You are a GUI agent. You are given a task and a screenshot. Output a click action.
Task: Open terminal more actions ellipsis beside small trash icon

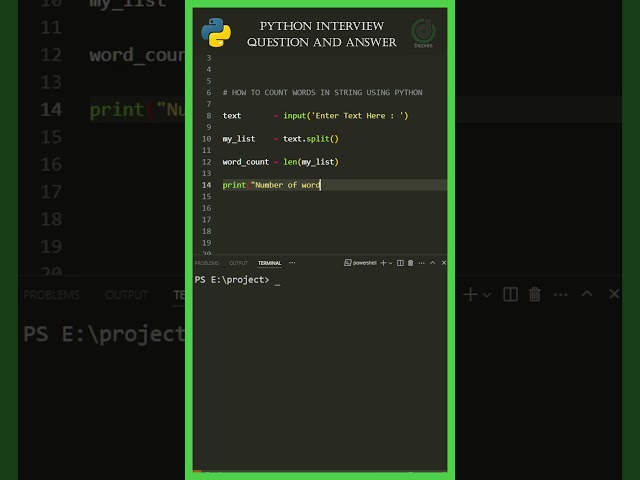tap(422, 263)
